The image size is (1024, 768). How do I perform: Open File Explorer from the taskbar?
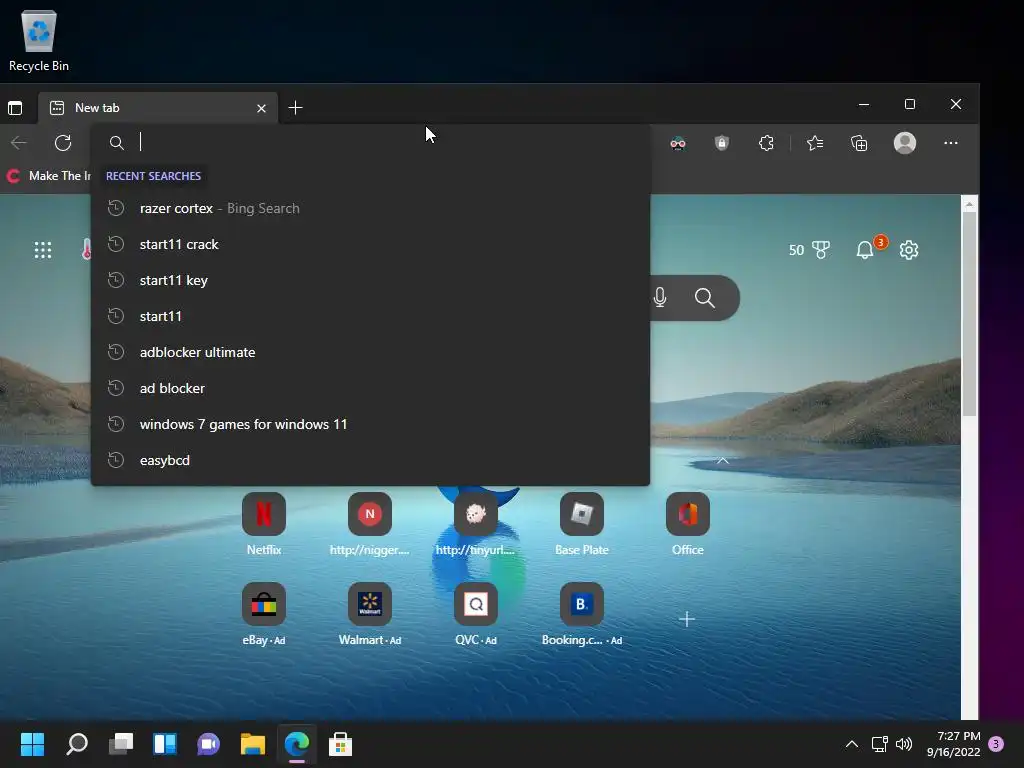point(253,744)
